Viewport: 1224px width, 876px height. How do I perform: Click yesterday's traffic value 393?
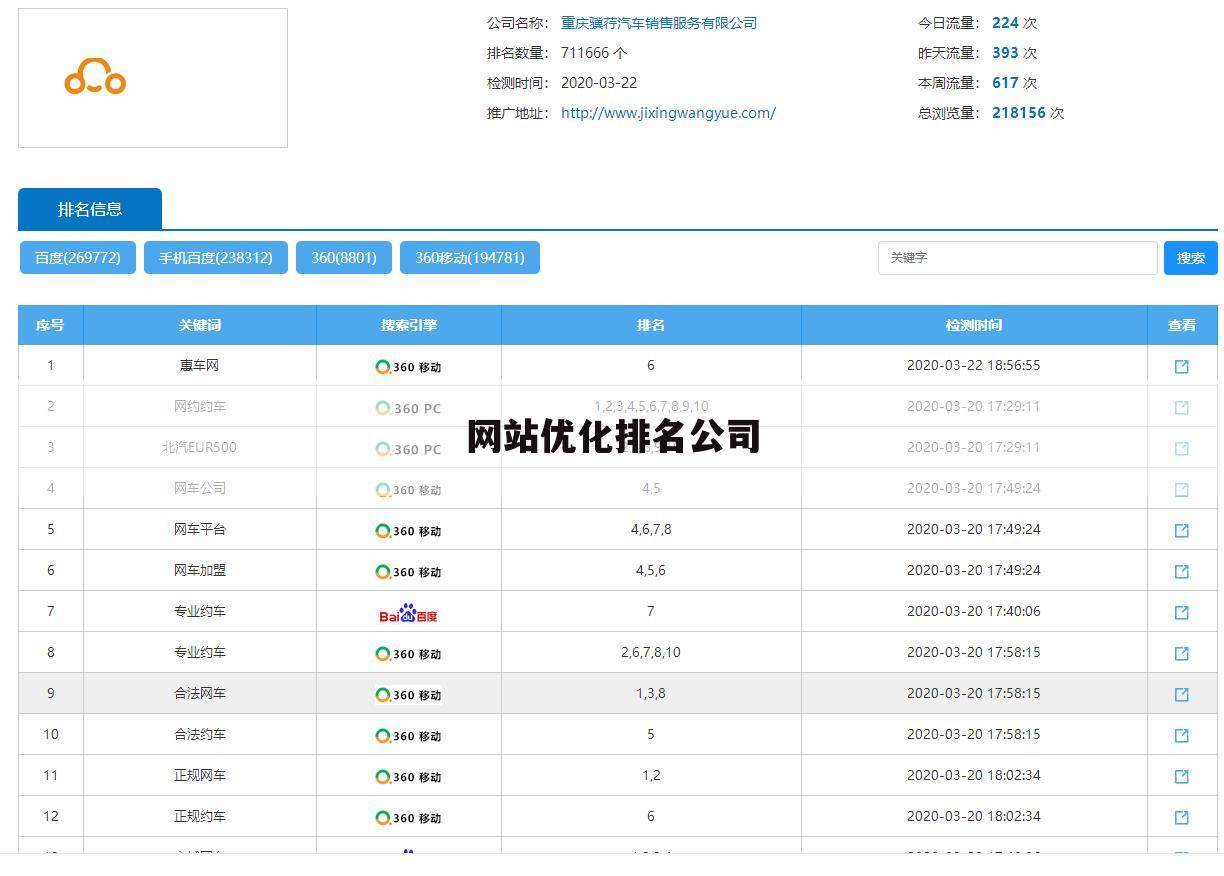point(1005,53)
